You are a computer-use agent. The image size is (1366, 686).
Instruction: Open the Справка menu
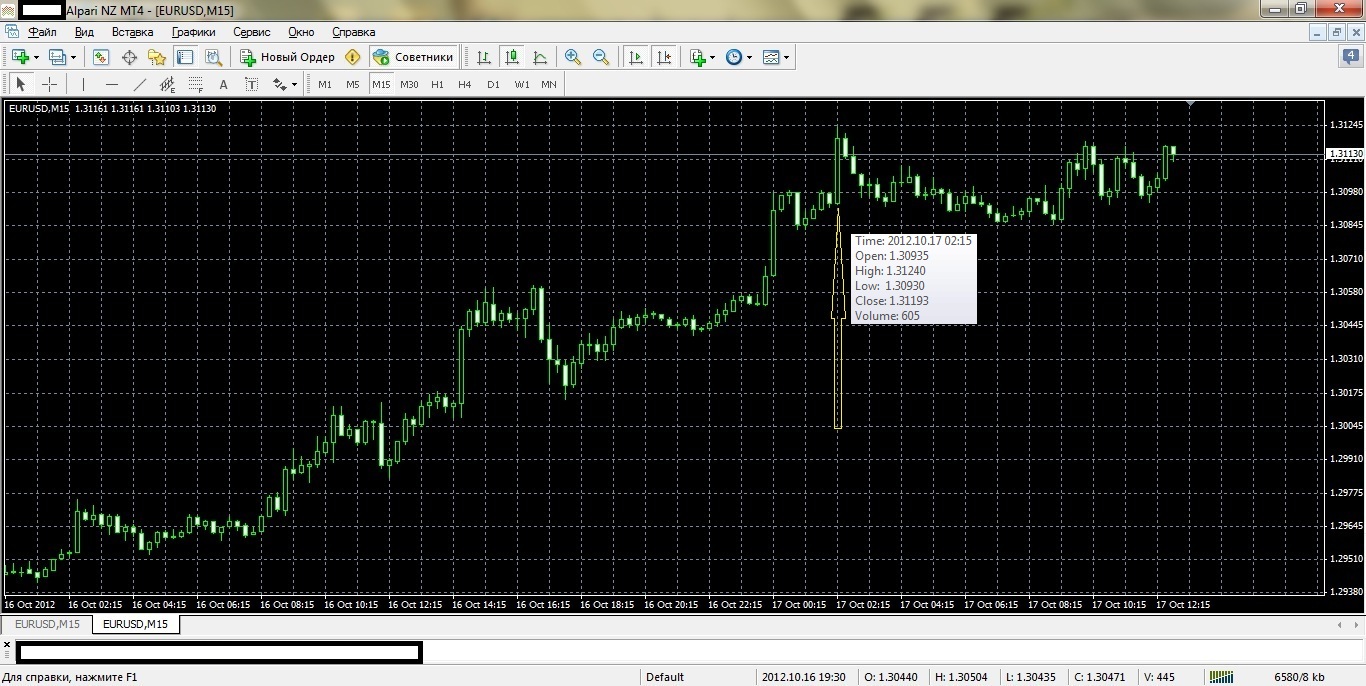pyautogui.click(x=353, y=32)
